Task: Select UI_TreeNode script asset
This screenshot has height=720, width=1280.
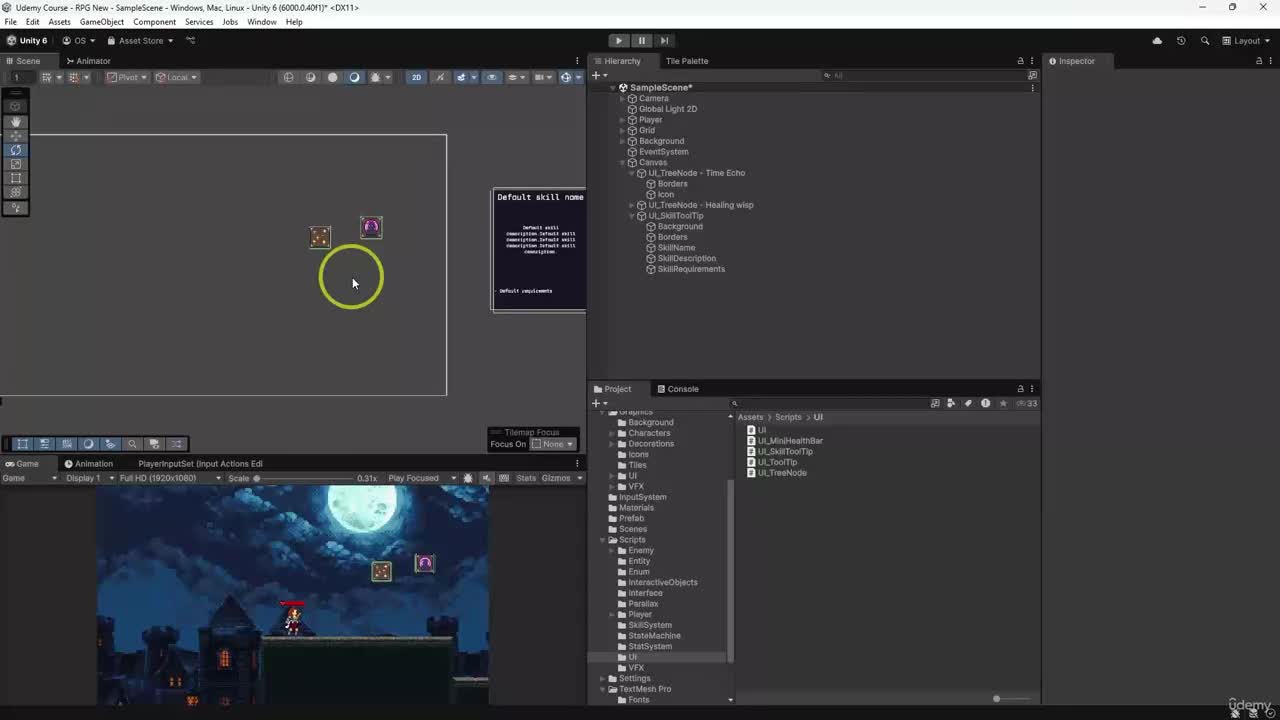Action: point(781,473)
